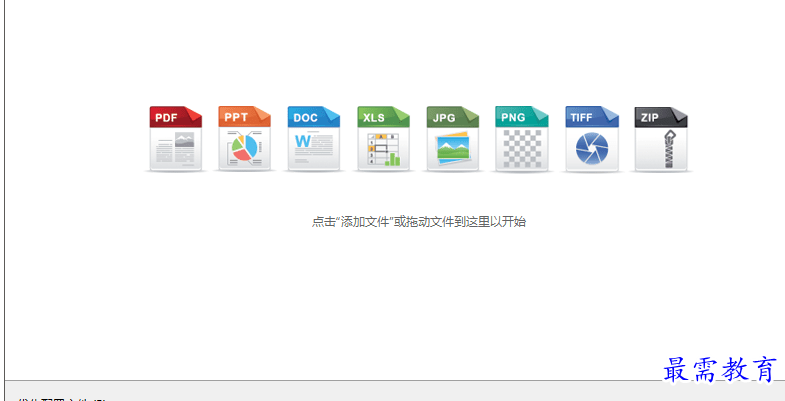Click the black ZIP archive icon
The height and width of the screenshot is (401, 785).
661,138
